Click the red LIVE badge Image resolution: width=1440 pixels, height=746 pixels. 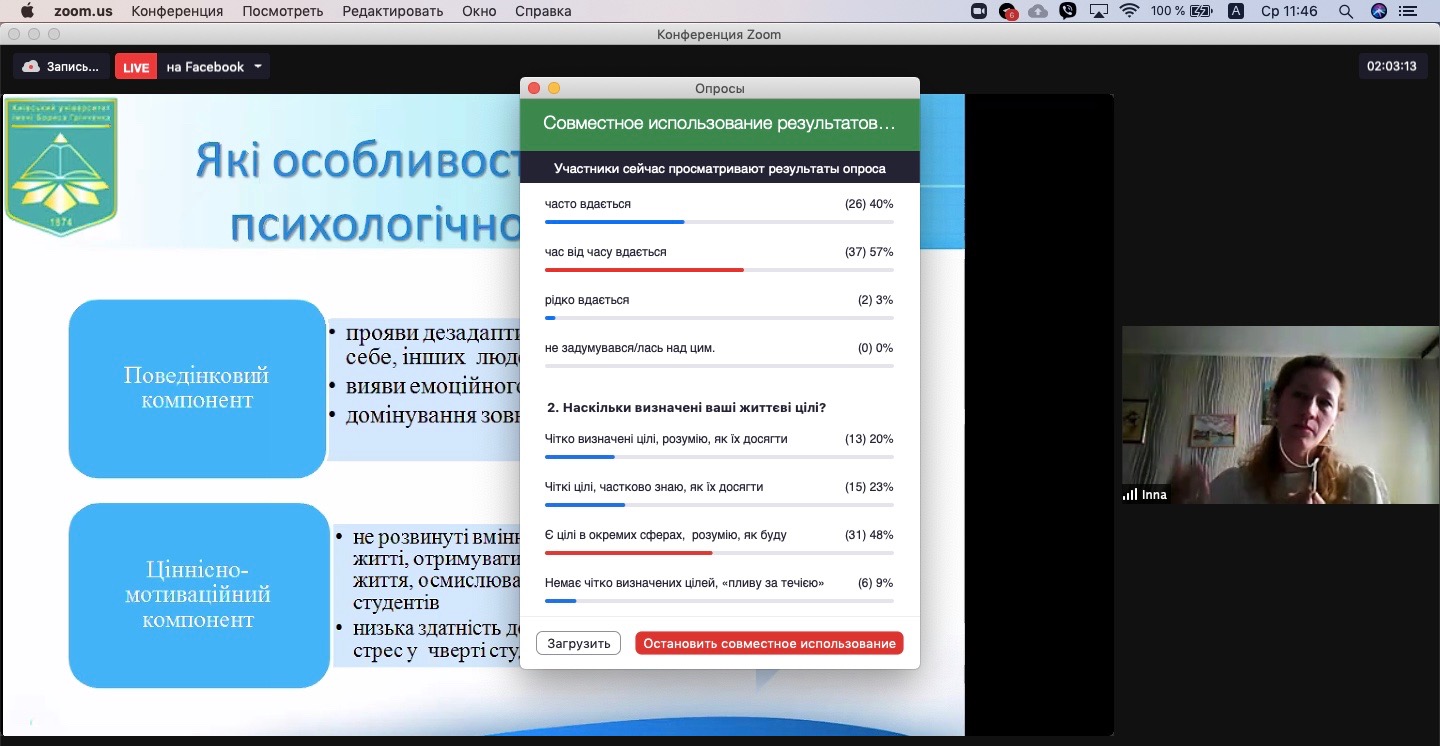coord(136,67)
